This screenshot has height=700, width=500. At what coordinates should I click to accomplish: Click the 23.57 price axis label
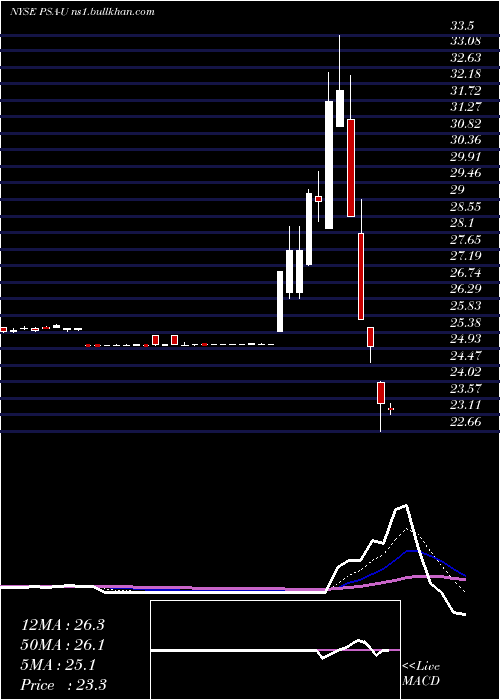coord(465,388)
